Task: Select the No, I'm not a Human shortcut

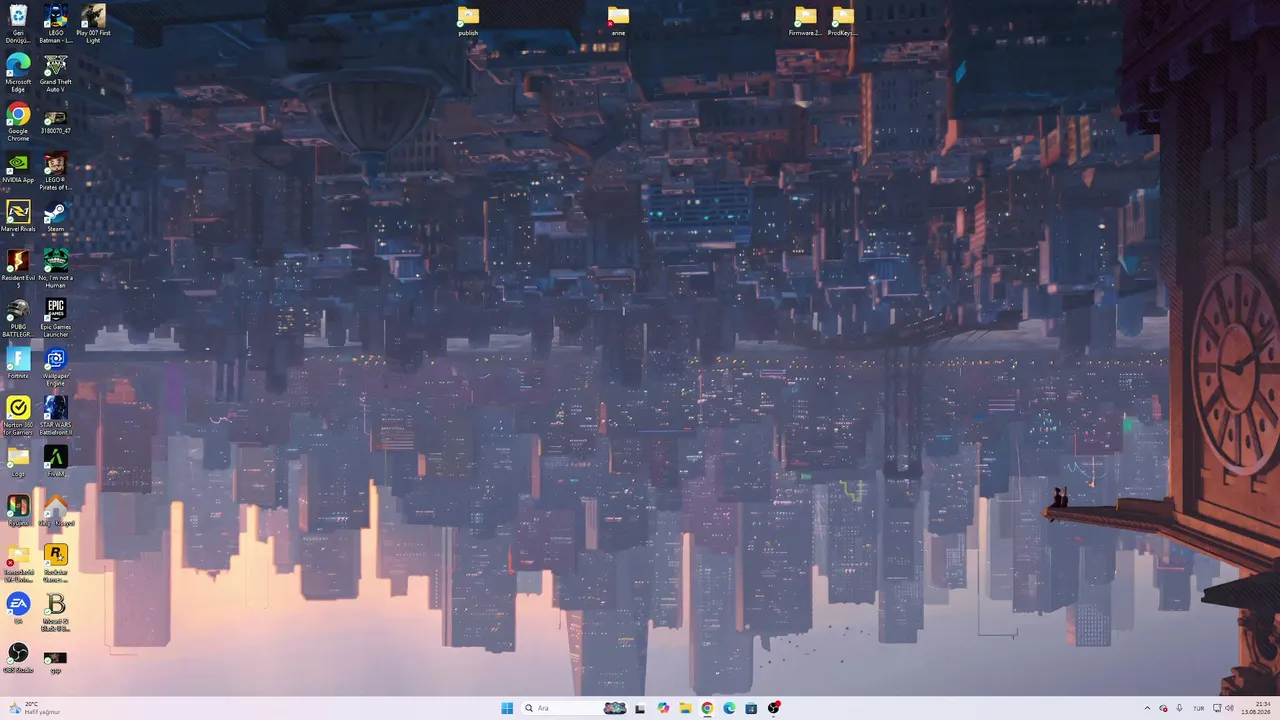Action: pyautogui.click(x=56, y=268)
